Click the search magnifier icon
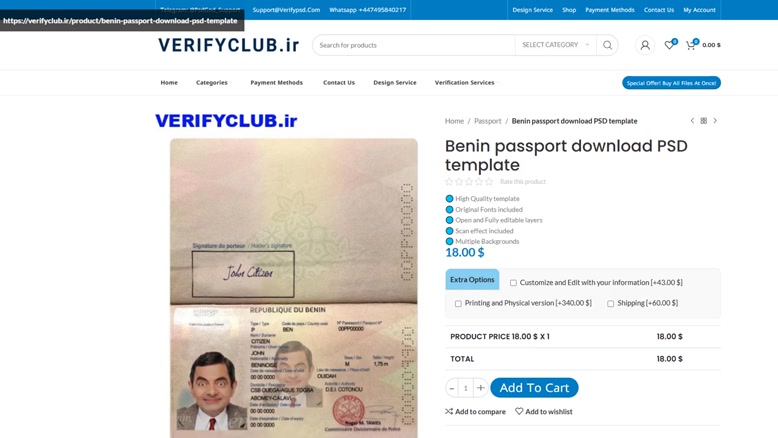This screenshot has height=438, width=778. pos(607,45)
